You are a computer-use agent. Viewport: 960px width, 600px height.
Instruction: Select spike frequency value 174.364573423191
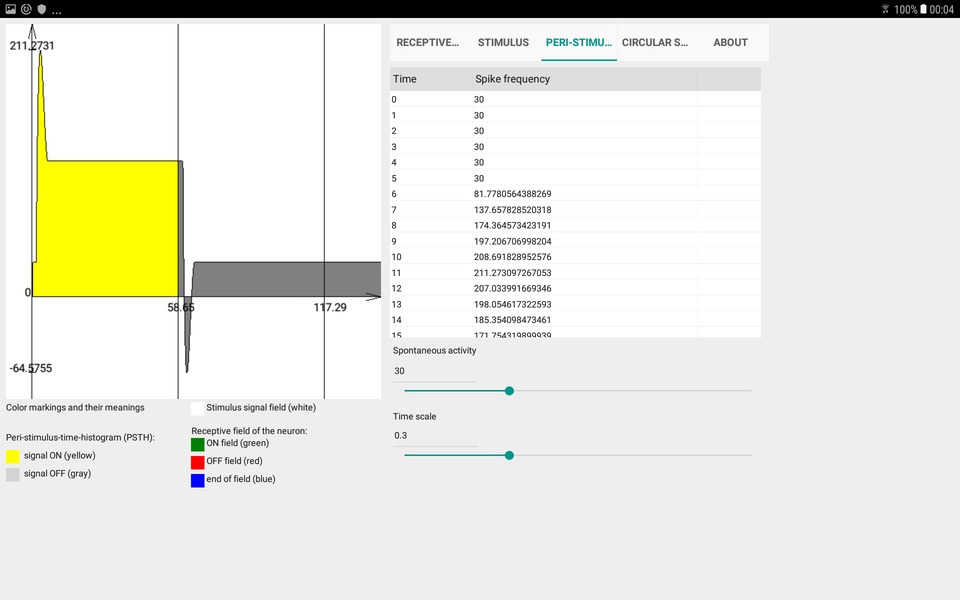(x=512, y=225)
